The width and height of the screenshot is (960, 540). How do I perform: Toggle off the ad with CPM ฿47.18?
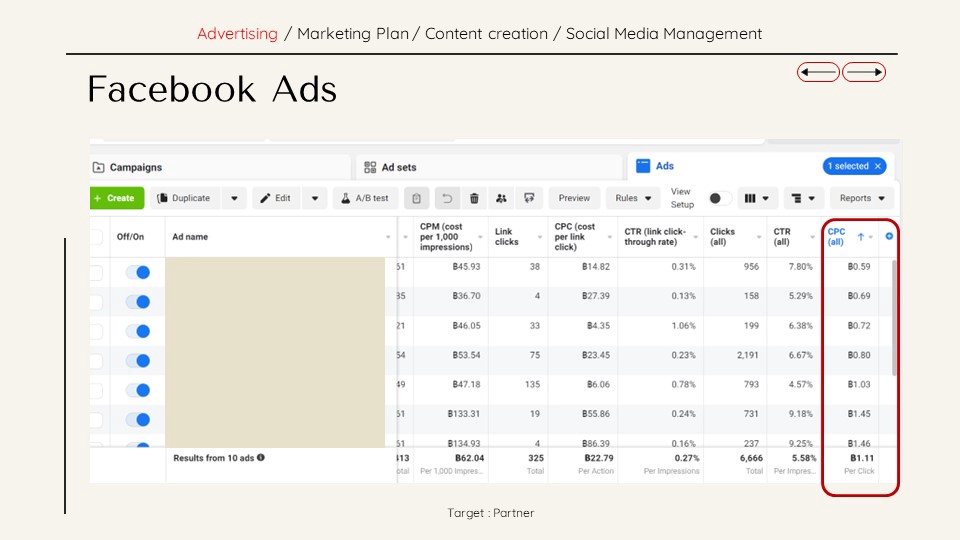tap(138, 390)
